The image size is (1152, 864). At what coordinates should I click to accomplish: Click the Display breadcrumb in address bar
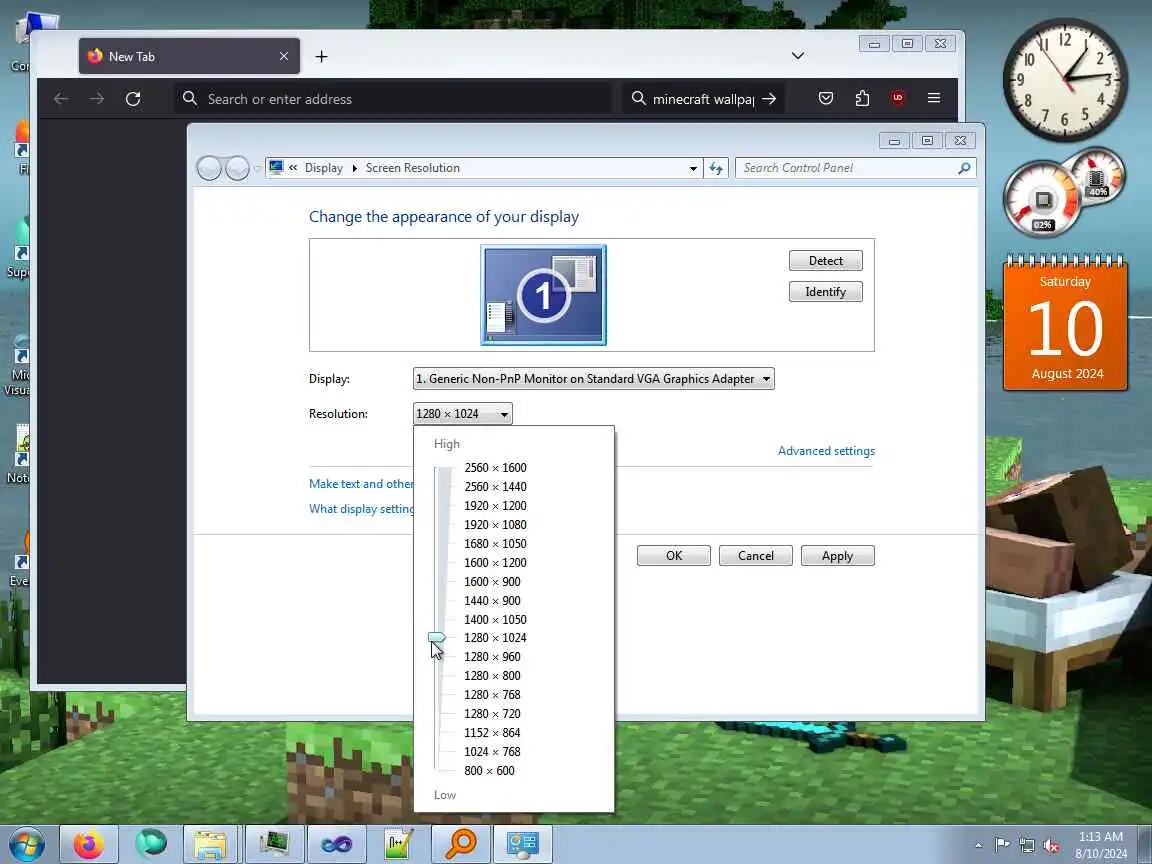[323, 168]
